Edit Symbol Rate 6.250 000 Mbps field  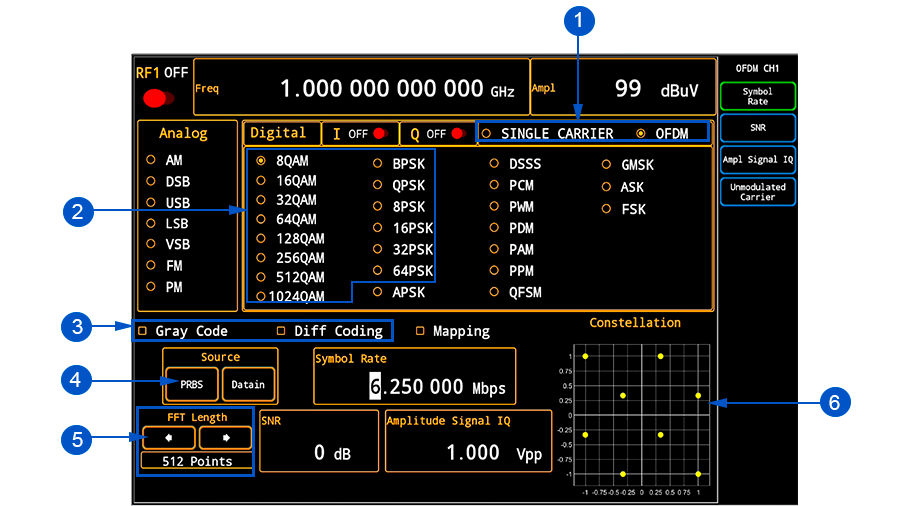[415, 376]
